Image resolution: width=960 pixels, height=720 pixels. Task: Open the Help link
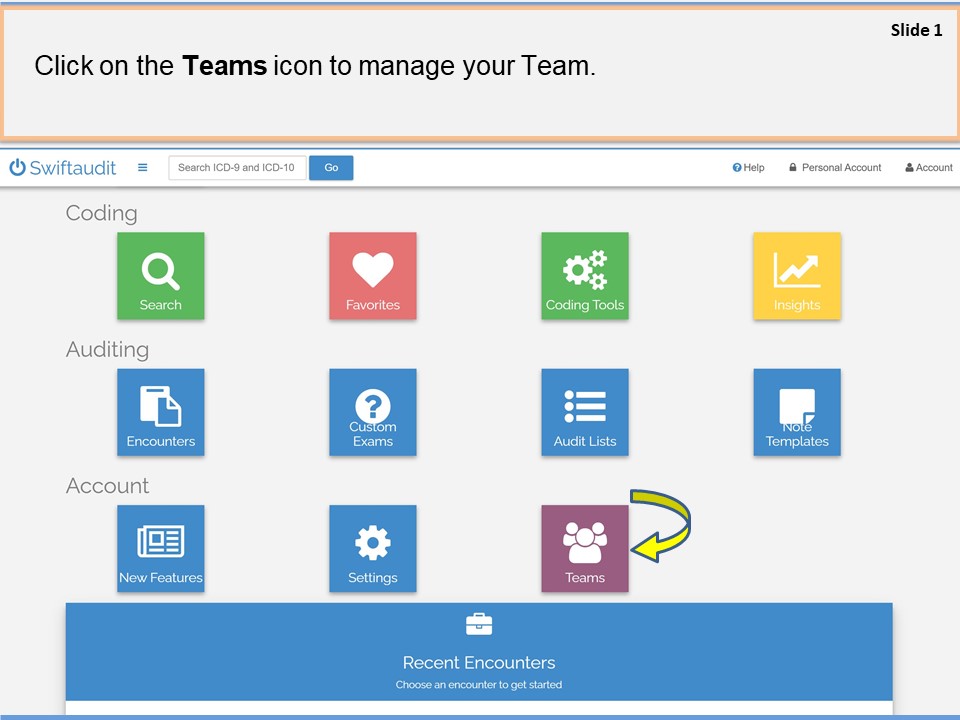(748, 168)
